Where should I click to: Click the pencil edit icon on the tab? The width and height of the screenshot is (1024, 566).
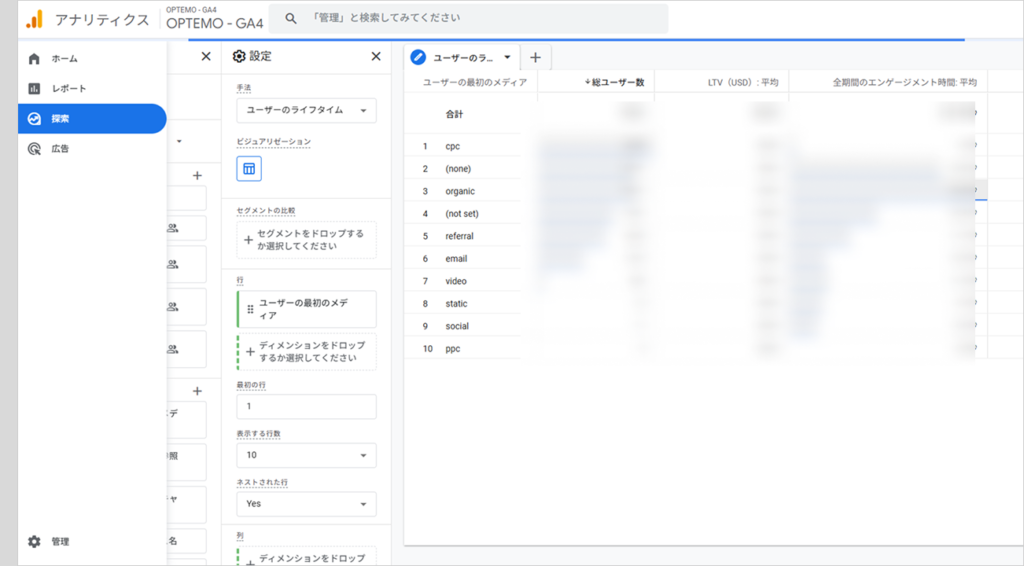click(418, 57)
